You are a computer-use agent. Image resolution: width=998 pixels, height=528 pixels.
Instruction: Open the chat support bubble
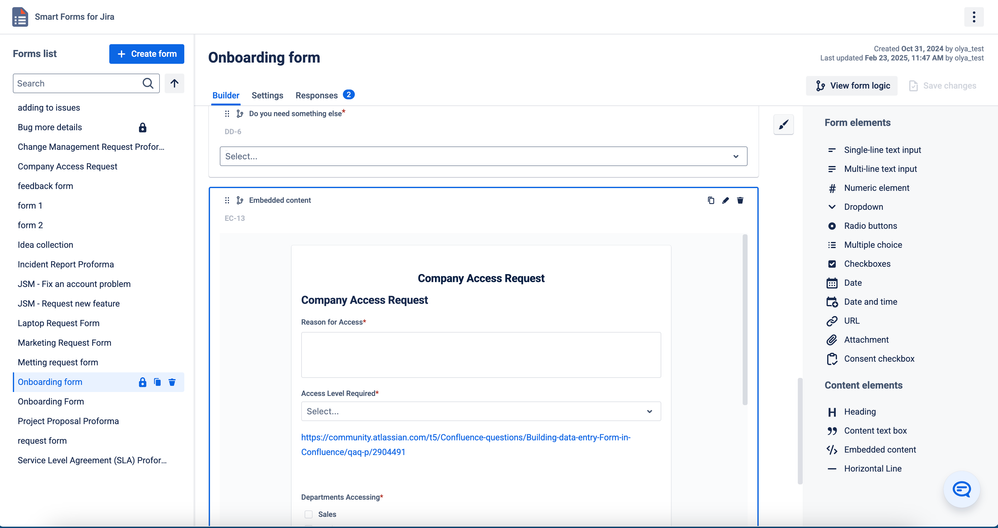point(962,489)
